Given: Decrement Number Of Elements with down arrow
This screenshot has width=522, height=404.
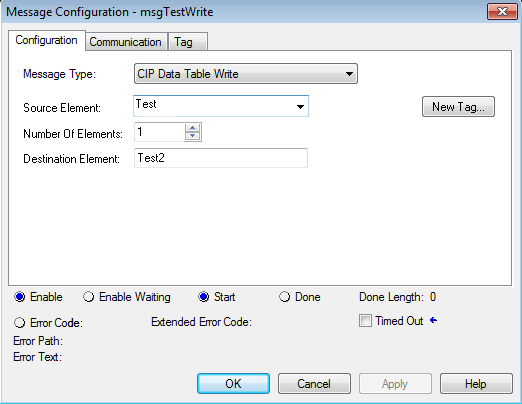Looking at the screenshot, I should coord(192,136).
